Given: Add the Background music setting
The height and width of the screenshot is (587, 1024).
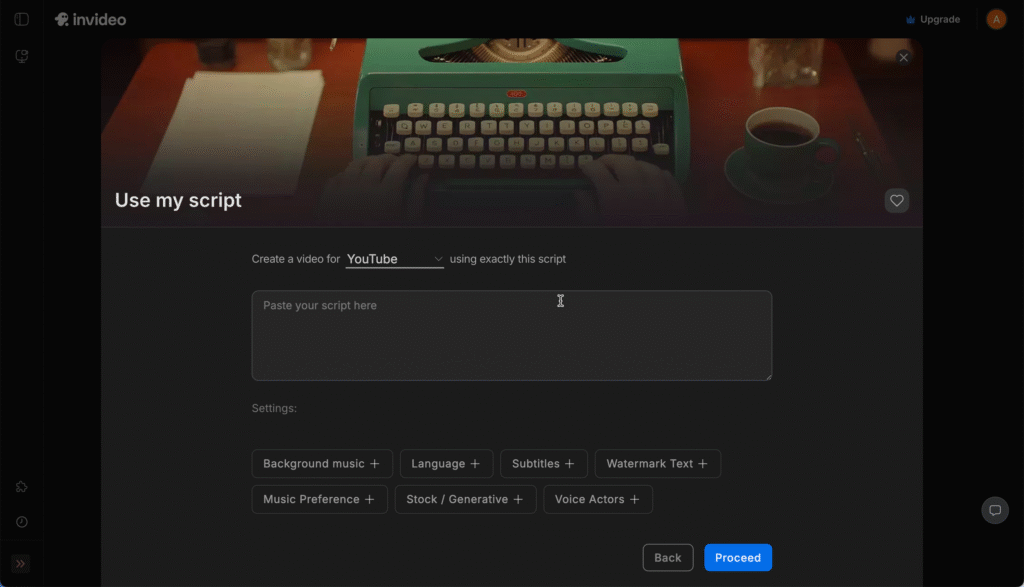Looking at the screenshot, I should click(322, 464).
